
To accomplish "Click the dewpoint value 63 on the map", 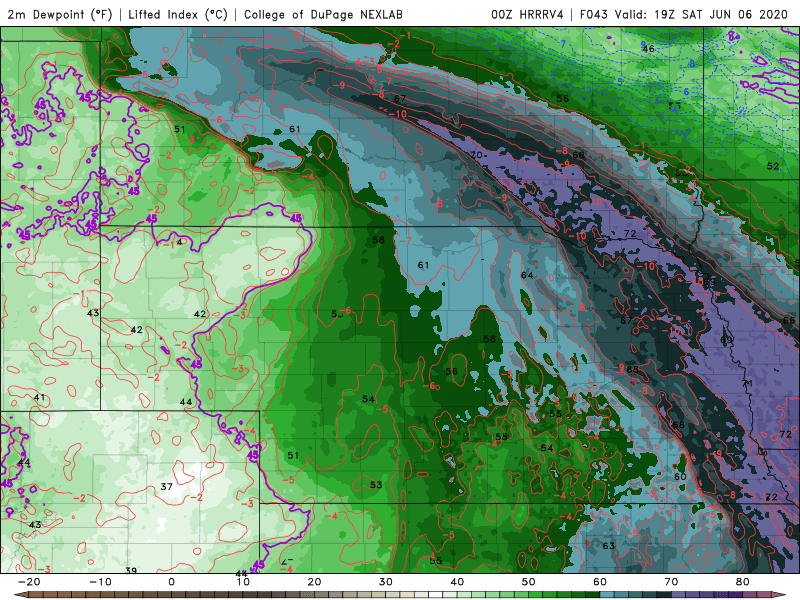I will point(609,546).
